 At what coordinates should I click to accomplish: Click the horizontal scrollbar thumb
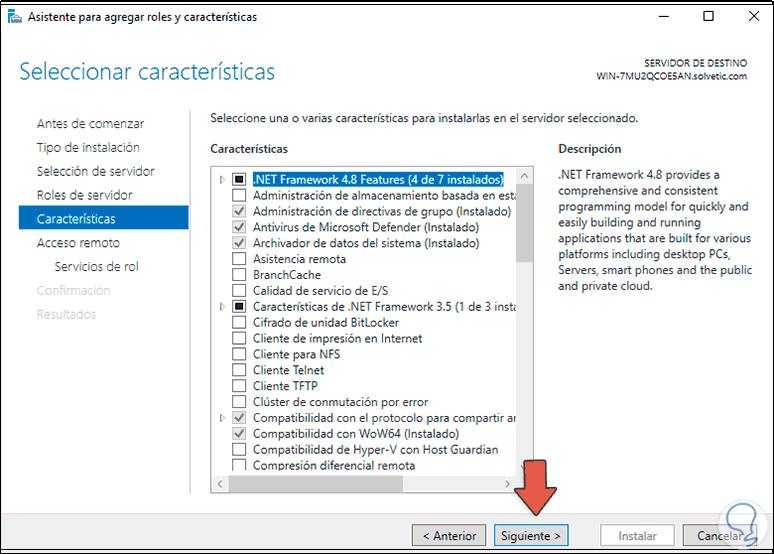pyautogui.click(x=315, y=484)
